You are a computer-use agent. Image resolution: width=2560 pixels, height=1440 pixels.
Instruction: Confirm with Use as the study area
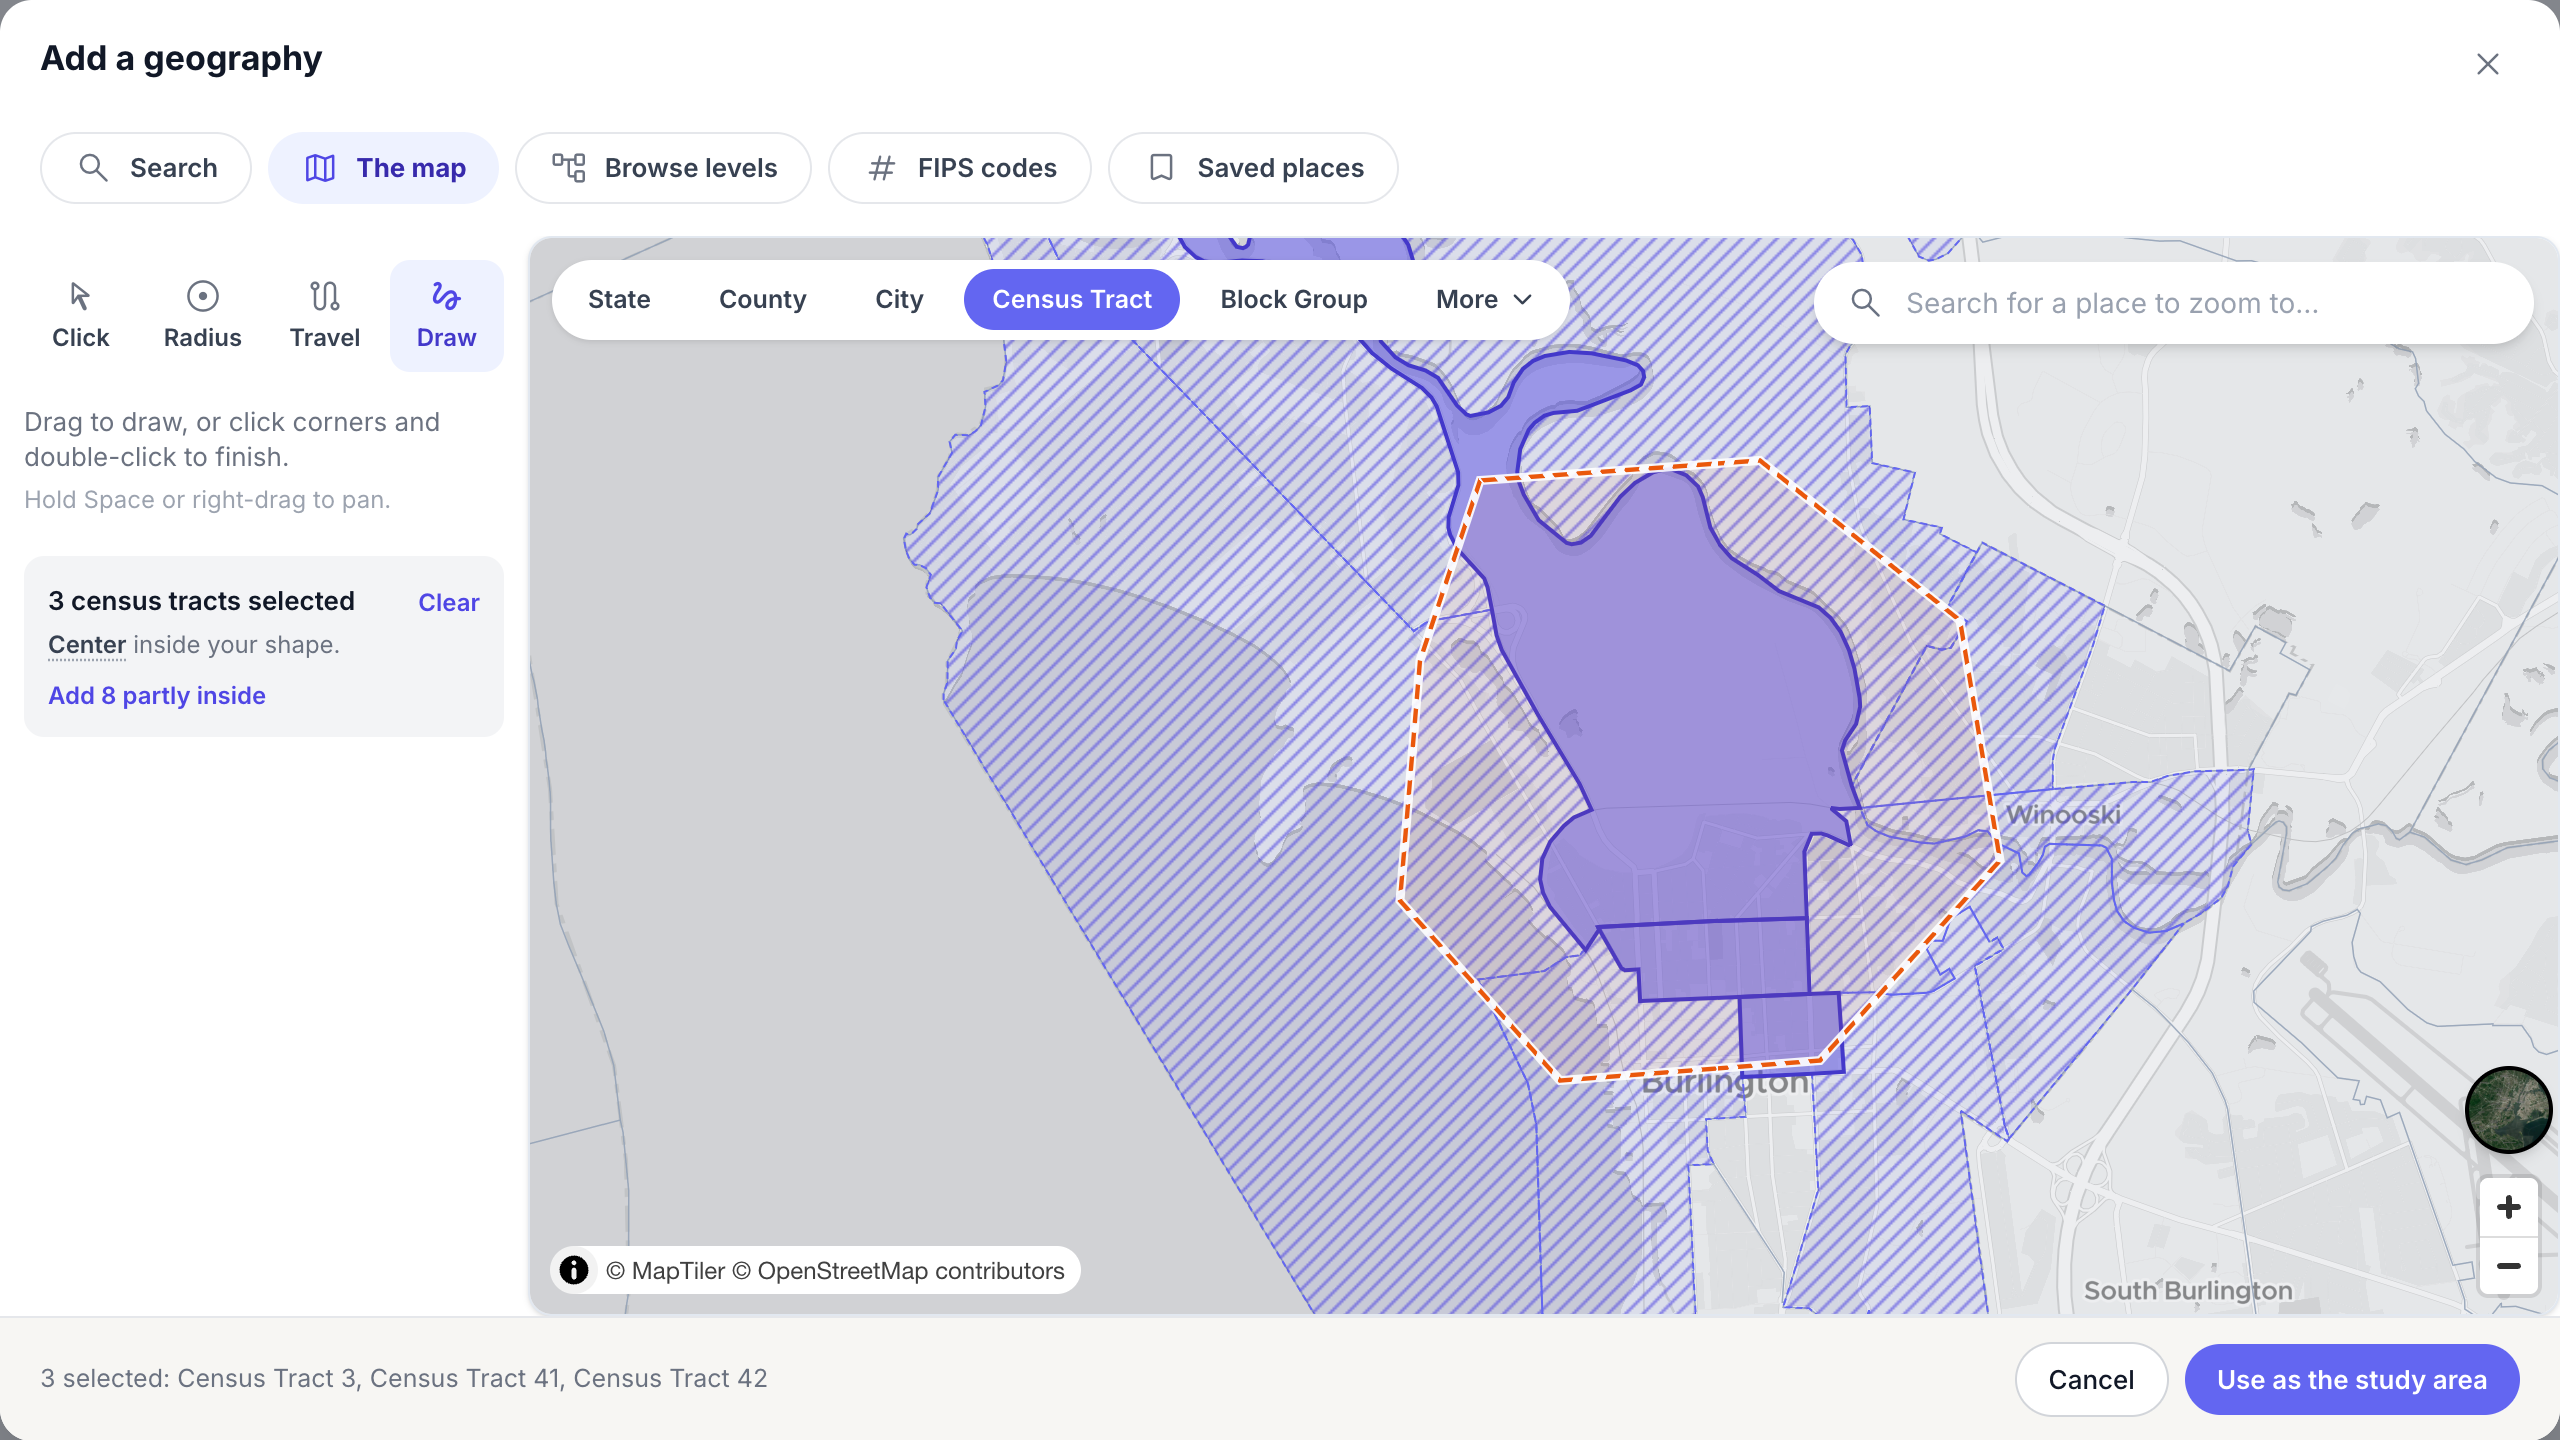2352,1379
